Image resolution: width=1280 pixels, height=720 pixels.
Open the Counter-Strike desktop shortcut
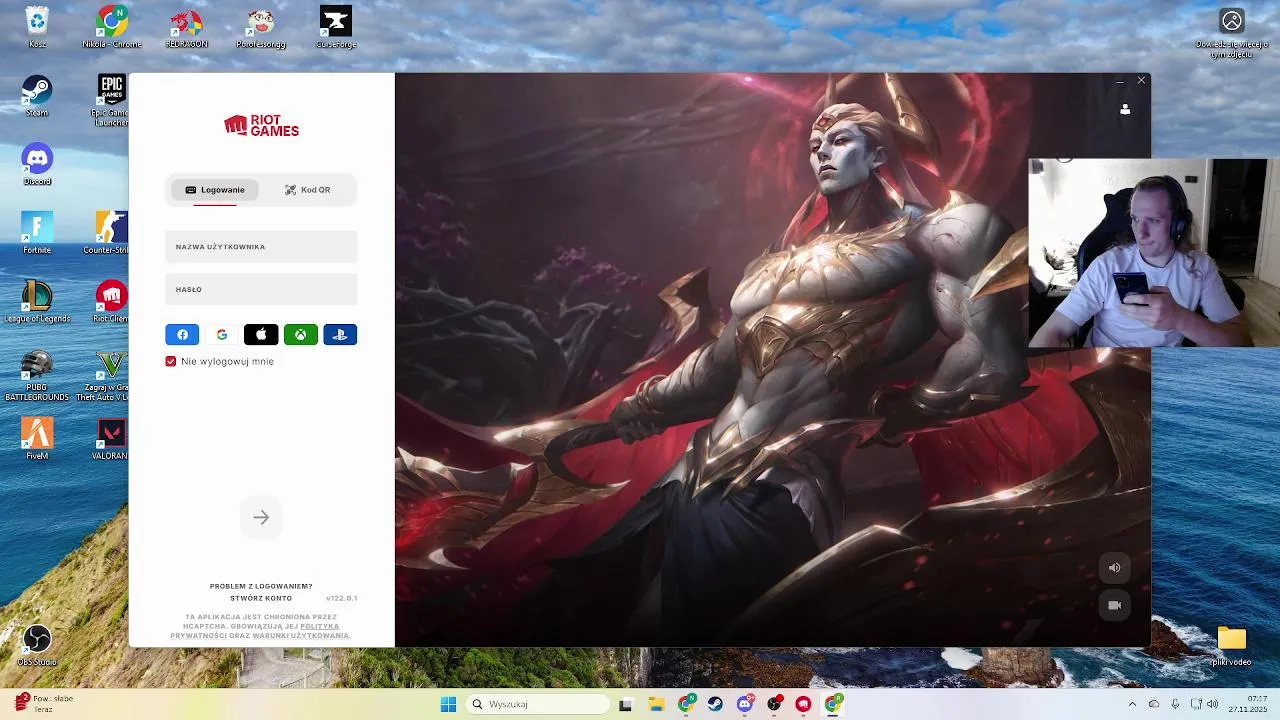(x=108, y=232)
